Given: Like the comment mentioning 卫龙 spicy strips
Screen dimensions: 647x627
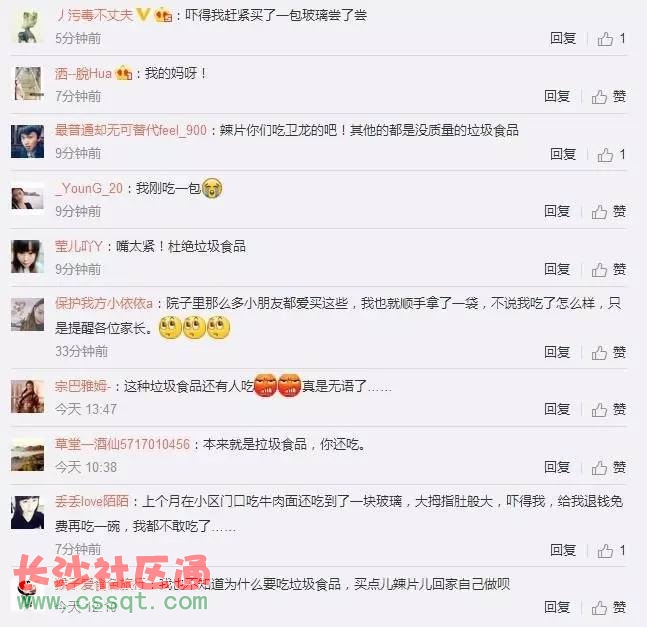Looking at the screenshot, I should [612, 154].
